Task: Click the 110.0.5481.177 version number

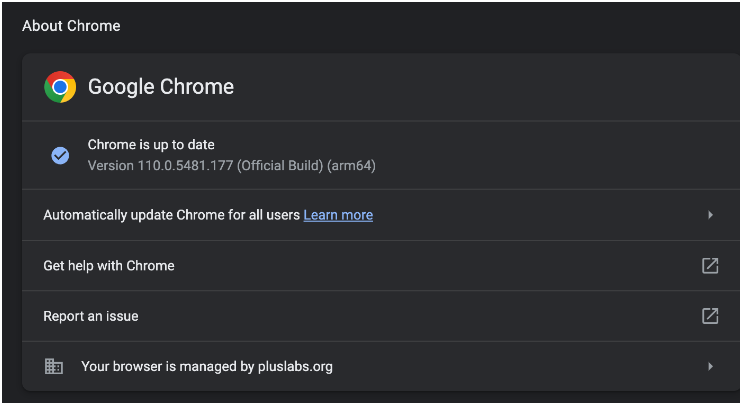Action: (185, 165)
